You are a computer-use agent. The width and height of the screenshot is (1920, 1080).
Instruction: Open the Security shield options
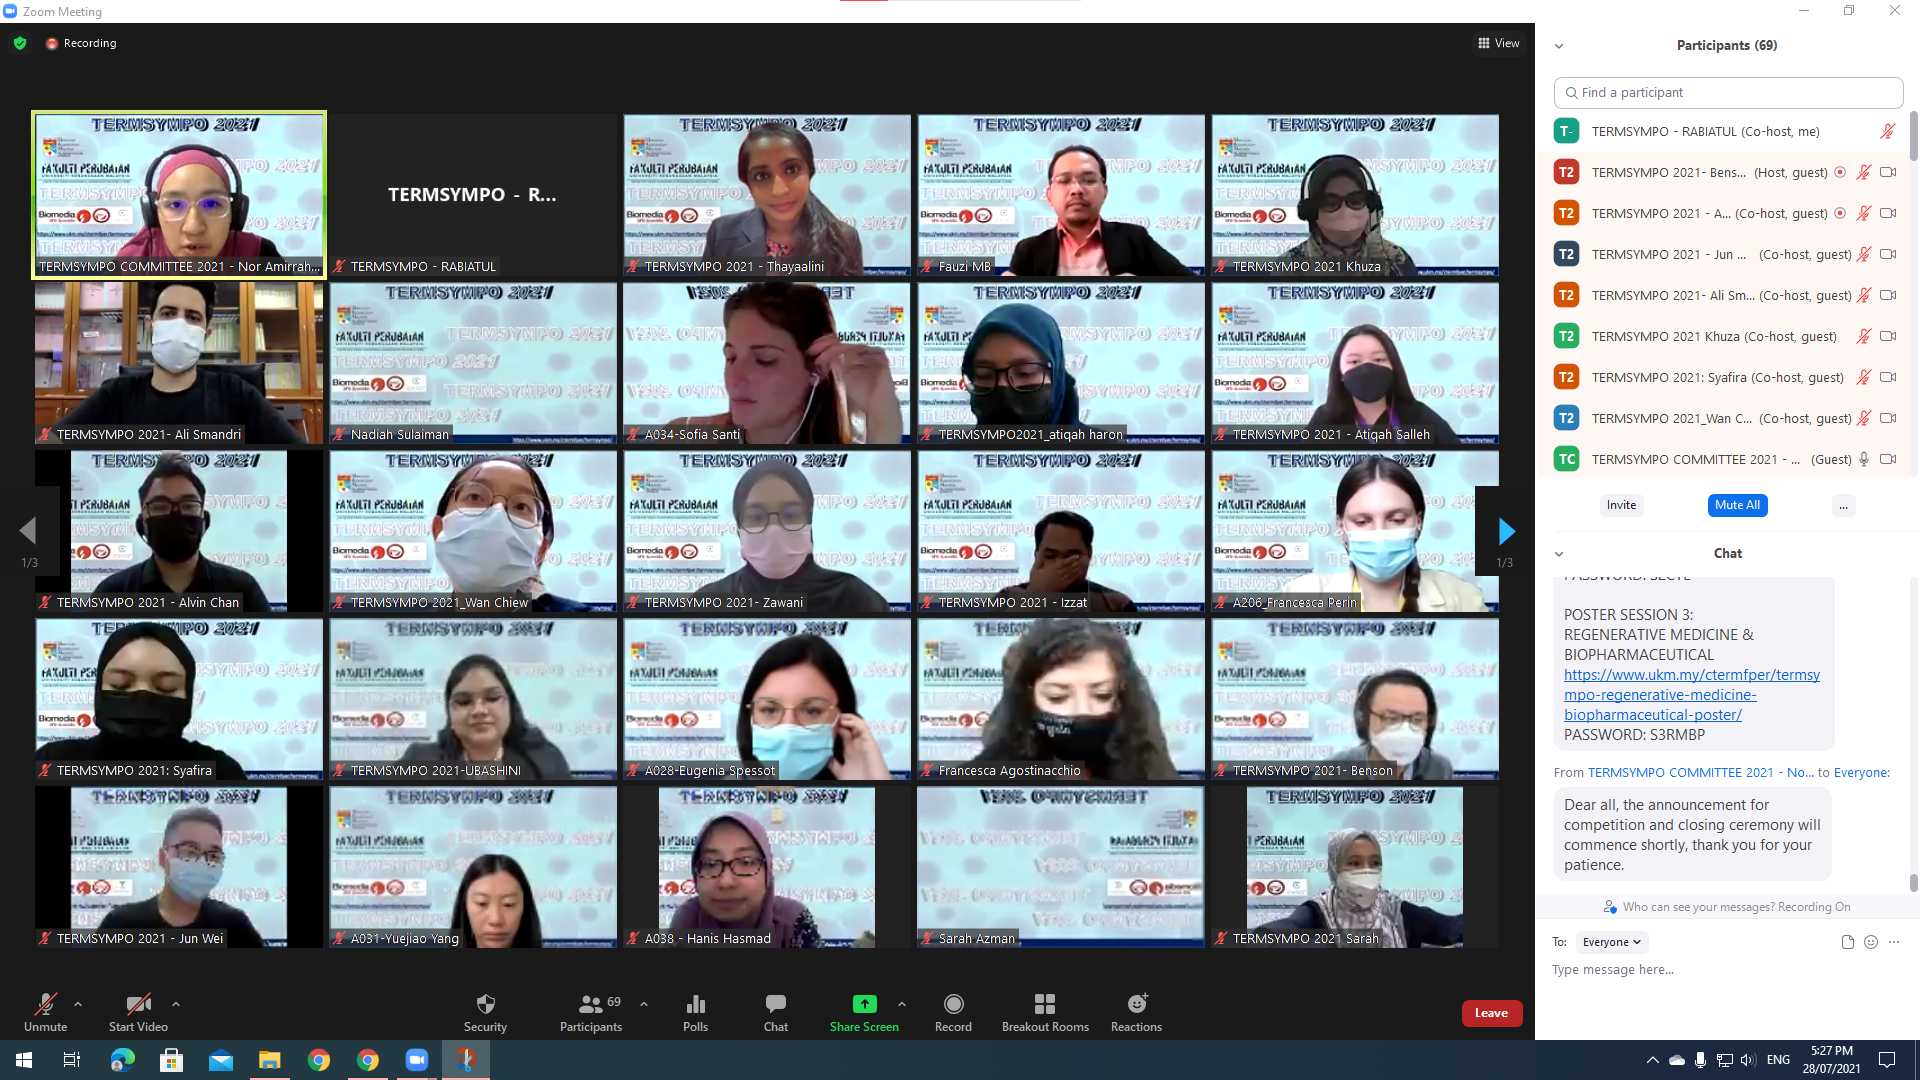(x=485, y=1011)
